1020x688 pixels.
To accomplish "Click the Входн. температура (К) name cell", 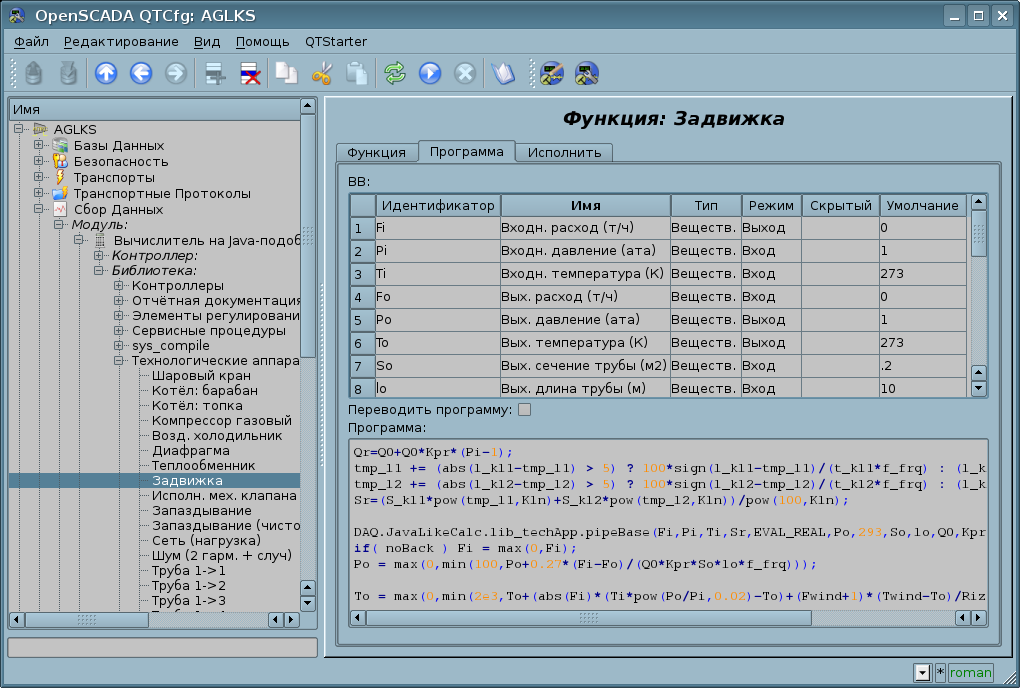I will pos(585,274).
